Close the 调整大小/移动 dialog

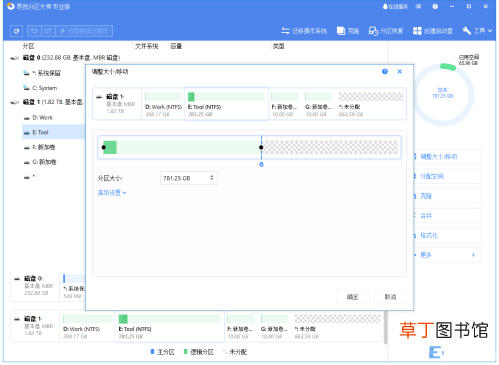400,71
